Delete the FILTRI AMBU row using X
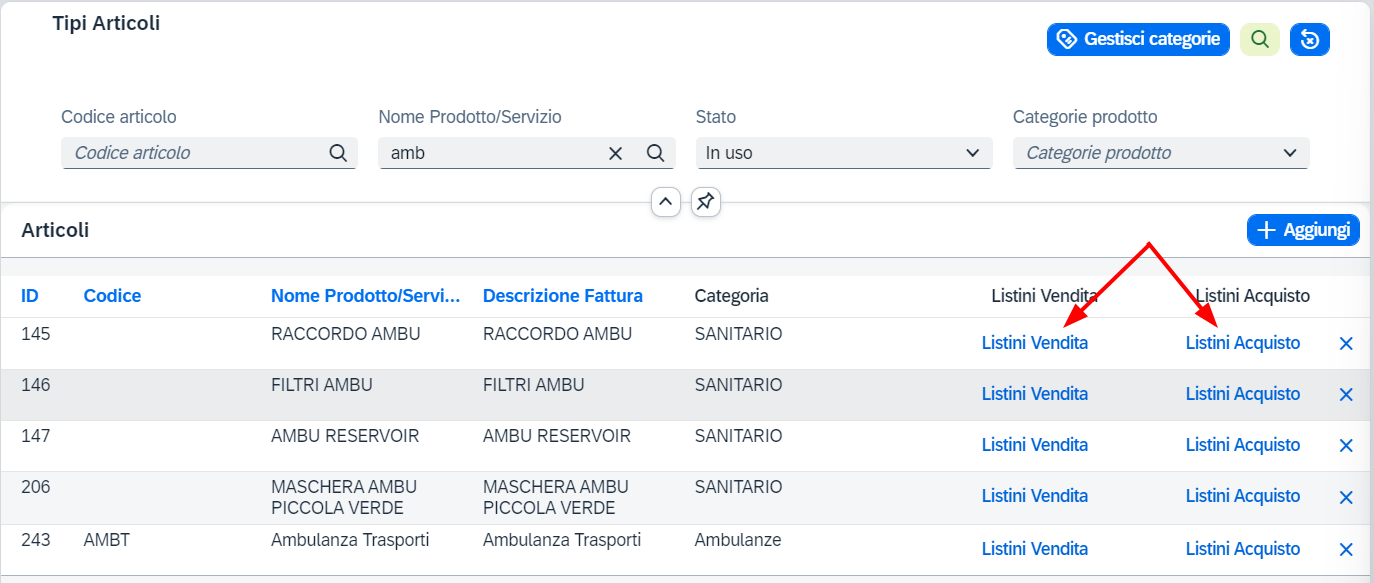1374x583 pixels. coord(1346,394)
